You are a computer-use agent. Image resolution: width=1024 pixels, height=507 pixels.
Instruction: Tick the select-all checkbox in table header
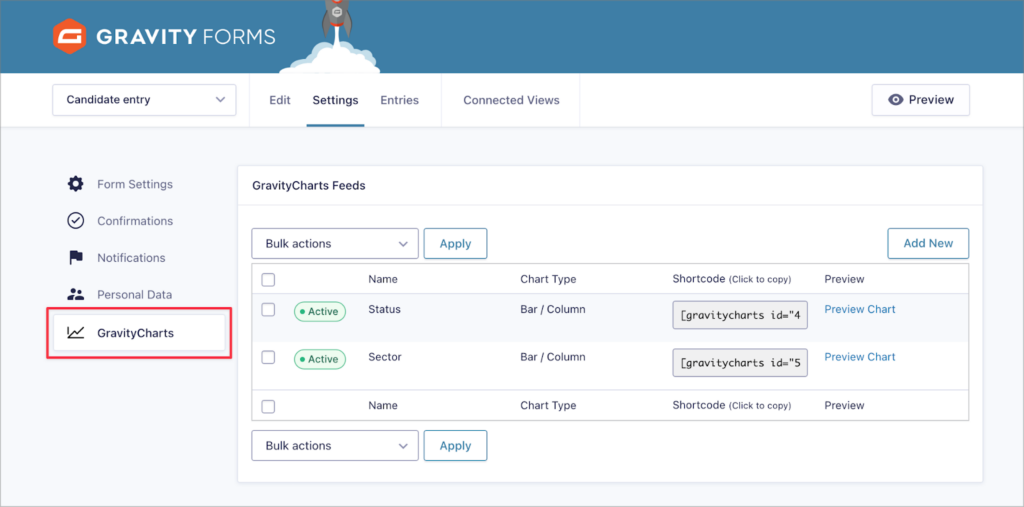268,280
